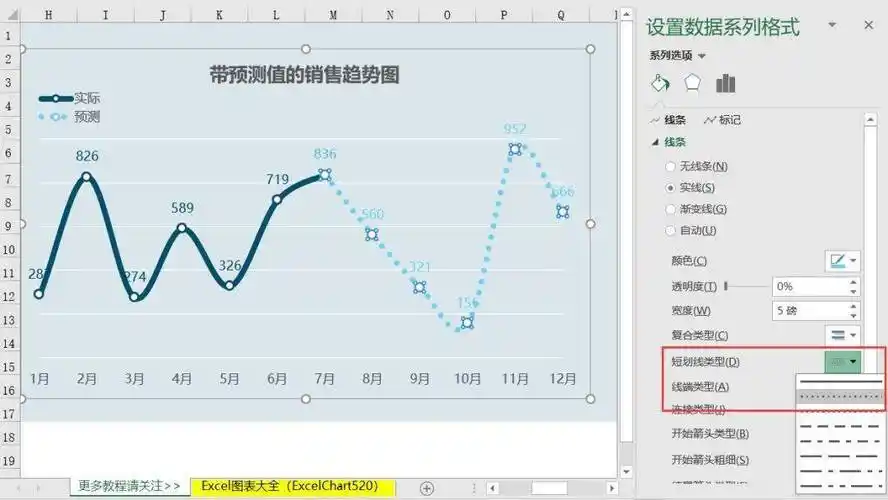Click the 826 data label
This screenshot has width=888, height=500.
(x=87, y=156)
